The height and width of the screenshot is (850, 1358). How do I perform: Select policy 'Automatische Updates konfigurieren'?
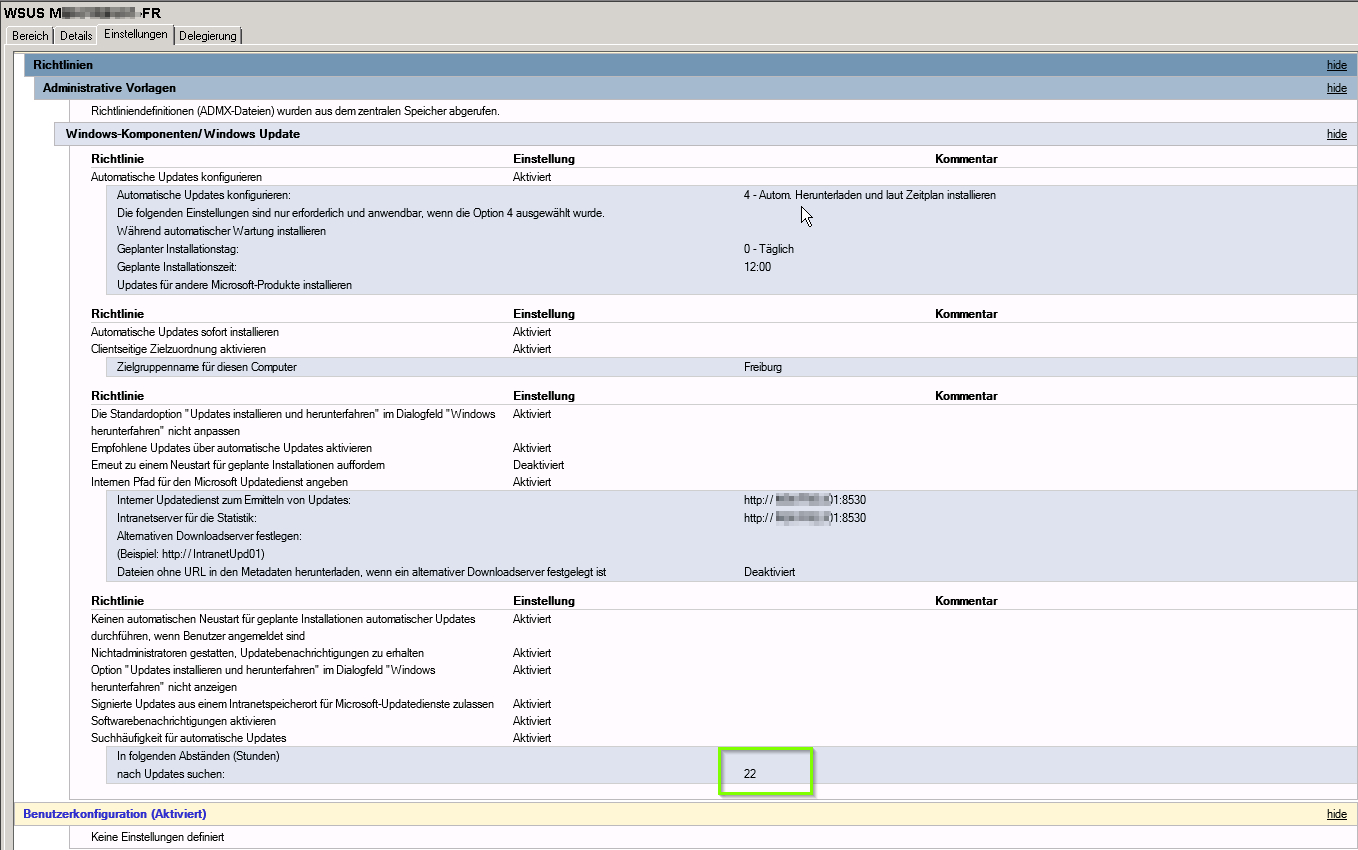click(176, 177)
